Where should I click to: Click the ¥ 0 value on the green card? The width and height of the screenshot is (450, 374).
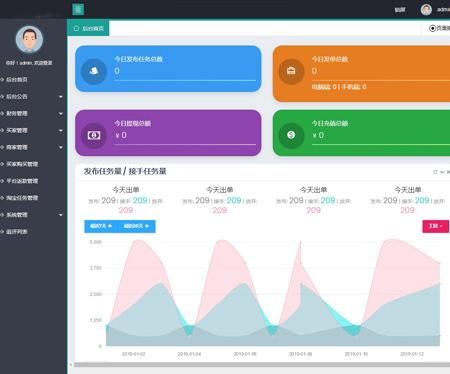[x=318, y=135]
